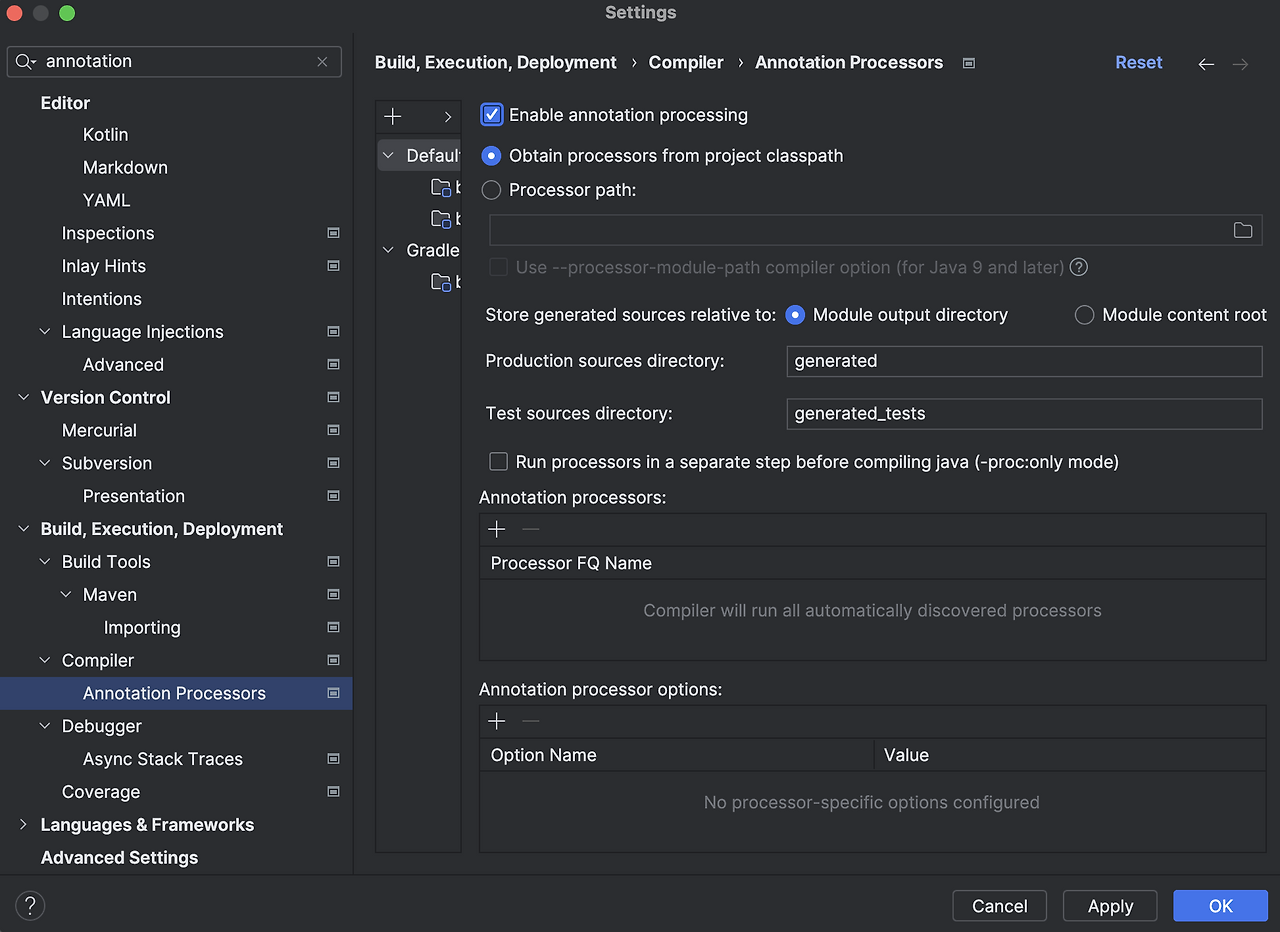Click the Production sources directory field
The image size is (1280, 932).
click(x=1024, y=361)
